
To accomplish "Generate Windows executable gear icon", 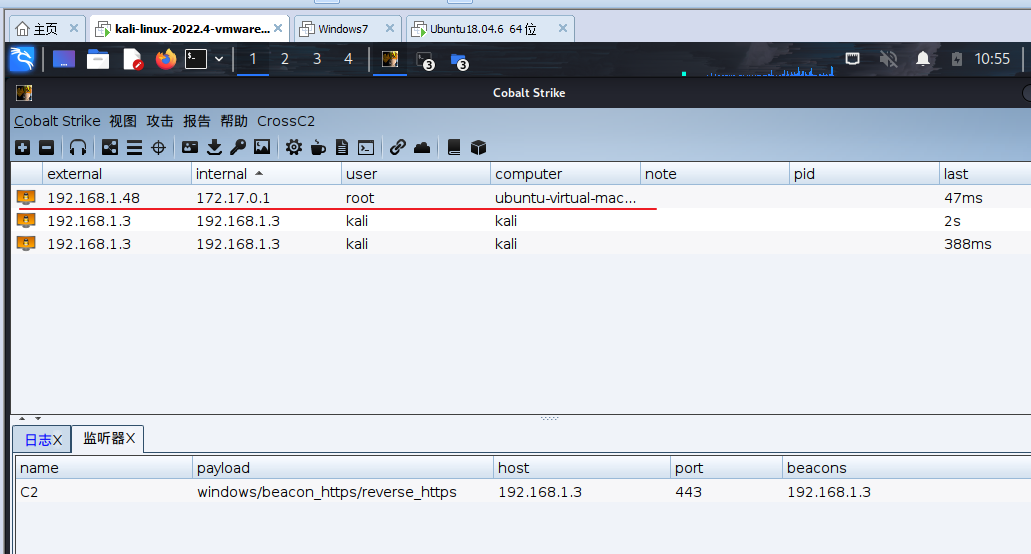I will coord(293,148).
